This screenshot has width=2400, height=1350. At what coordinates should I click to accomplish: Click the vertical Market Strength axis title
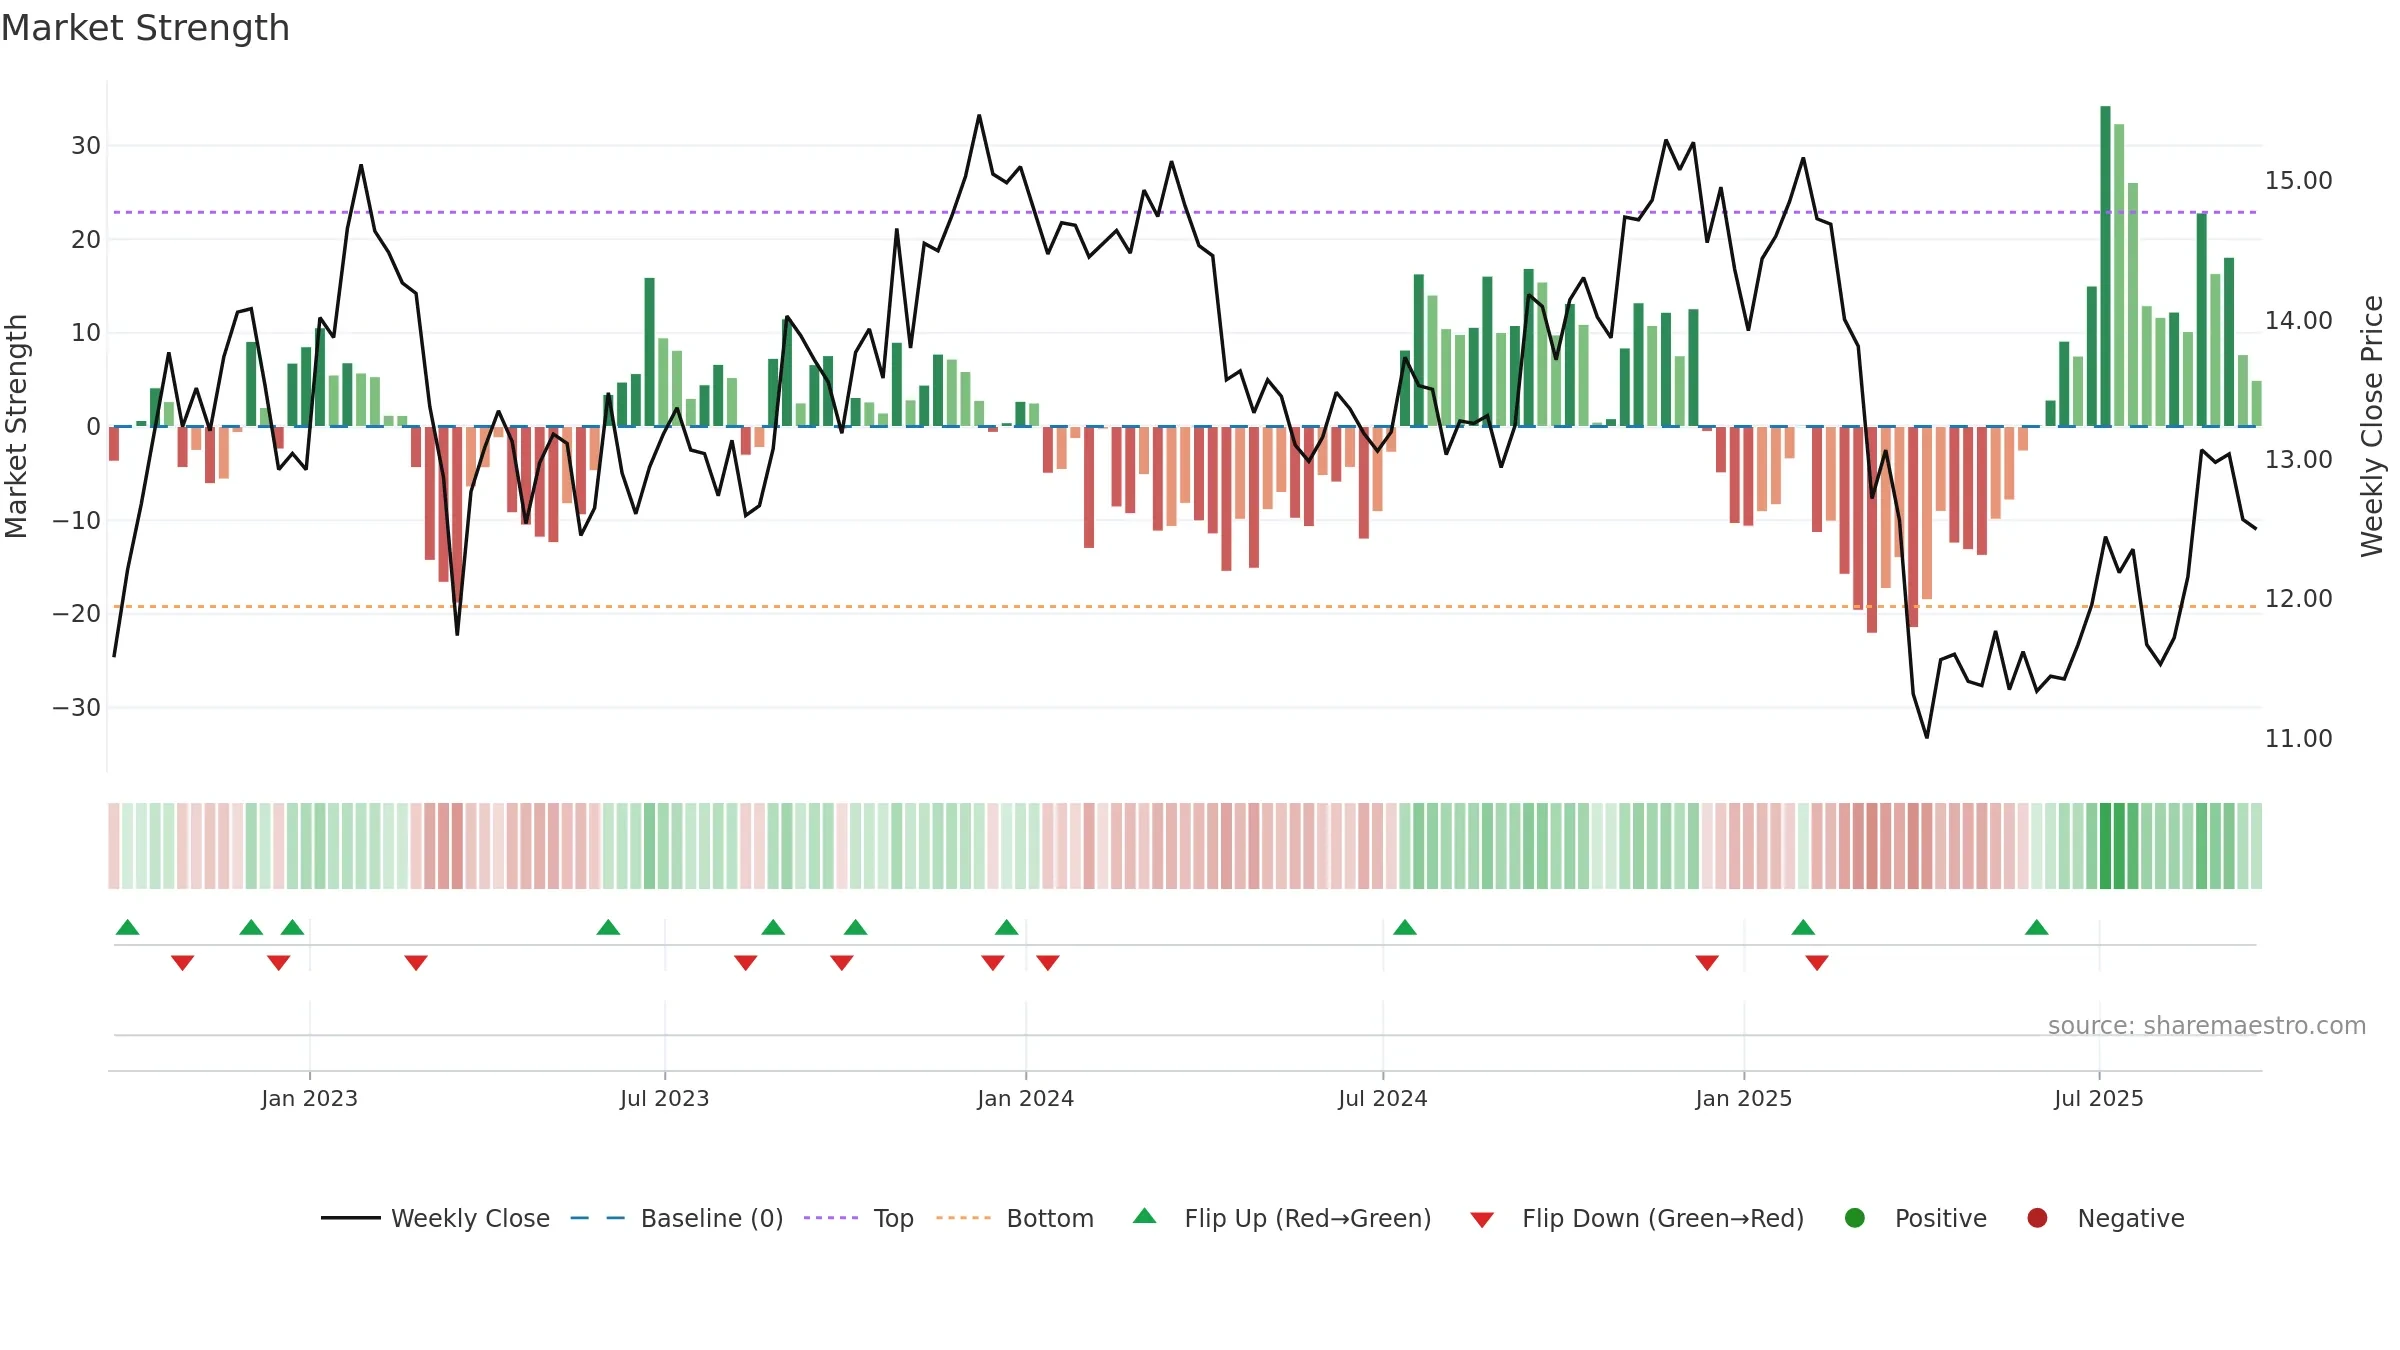[x=16, y=426]
